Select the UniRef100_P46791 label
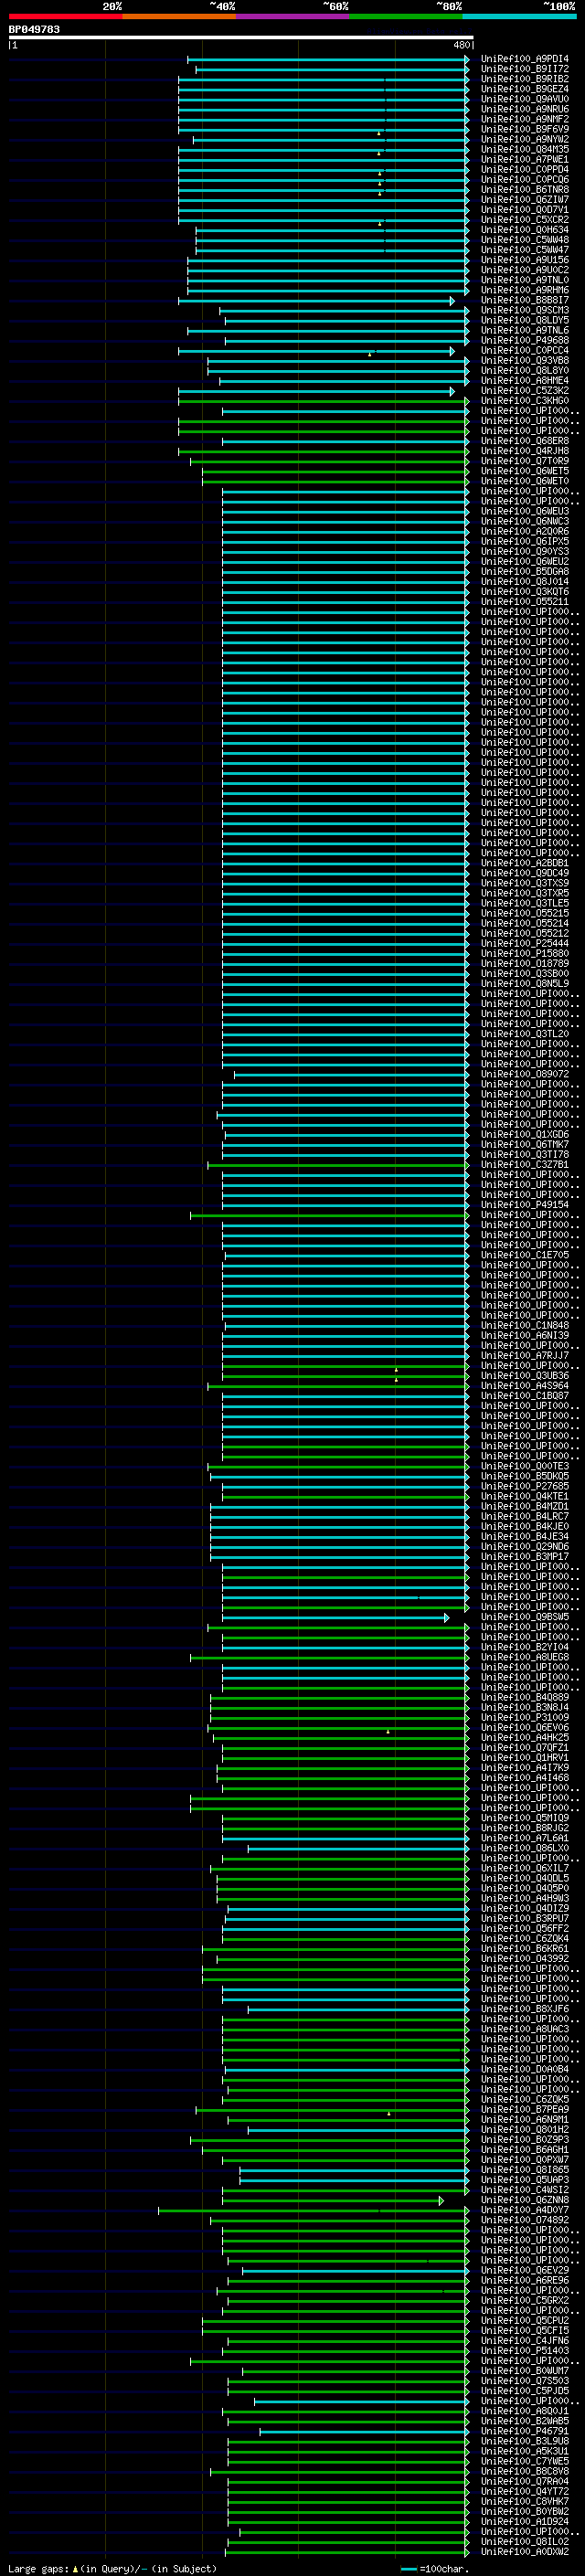Viewport: 585px width, 2576px height. pos(525,2431)
